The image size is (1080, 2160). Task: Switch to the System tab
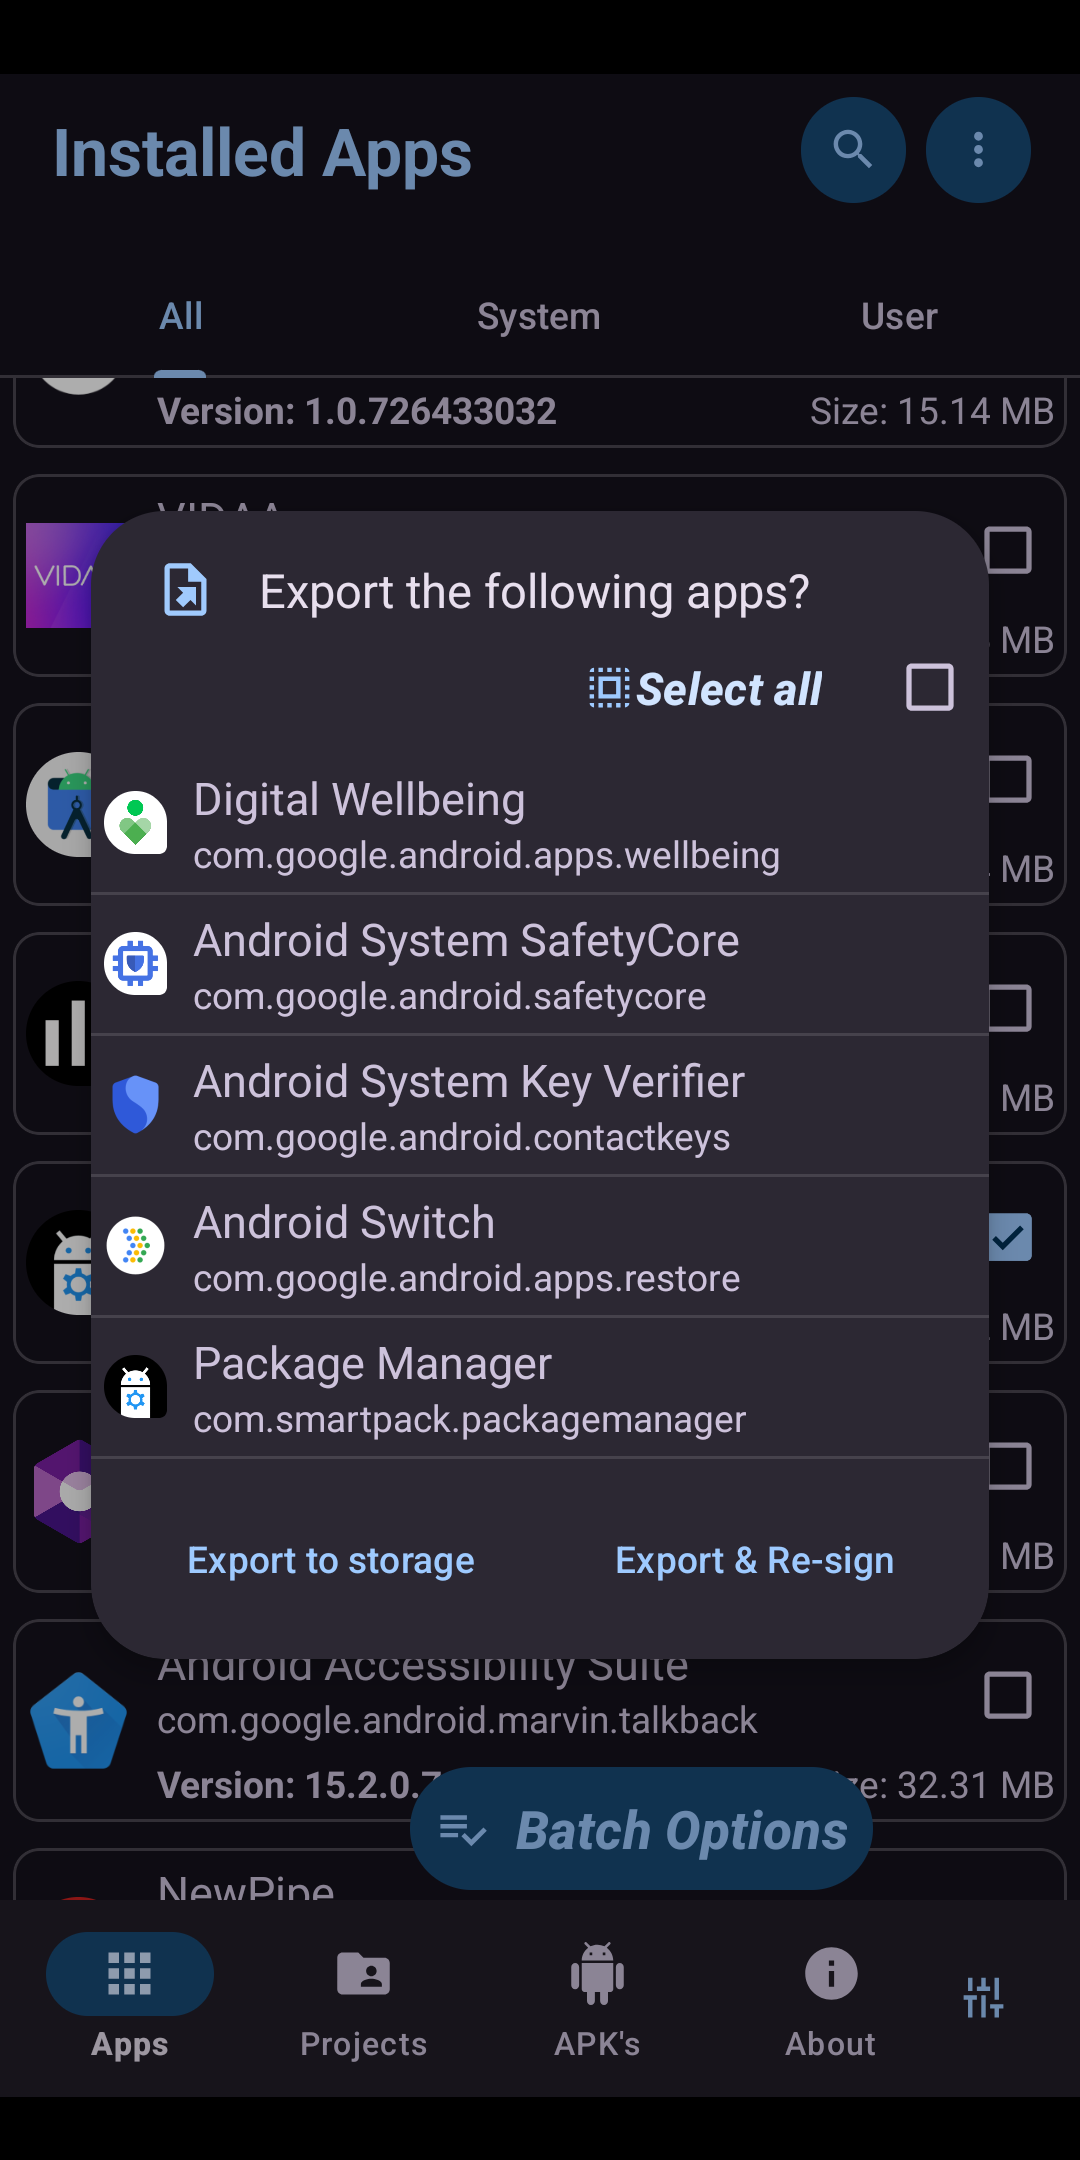[538, 317]
